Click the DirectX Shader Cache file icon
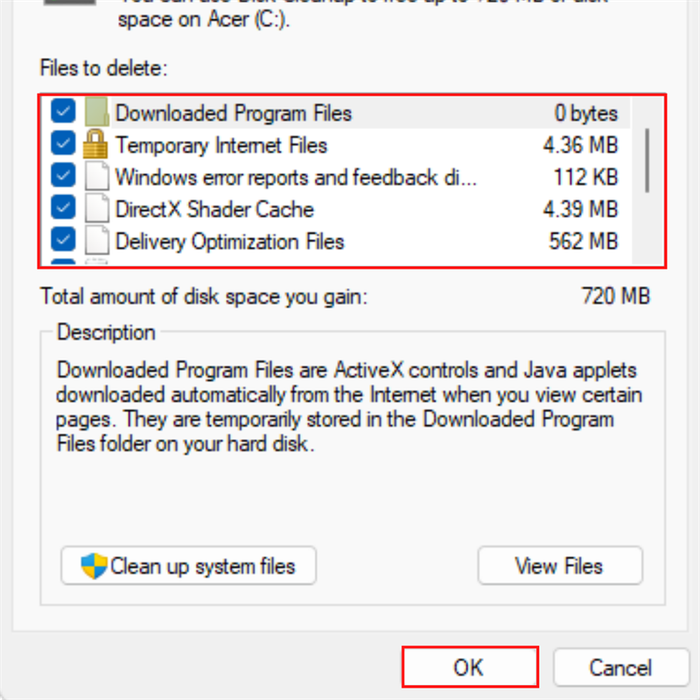 (x=96, y=210)
